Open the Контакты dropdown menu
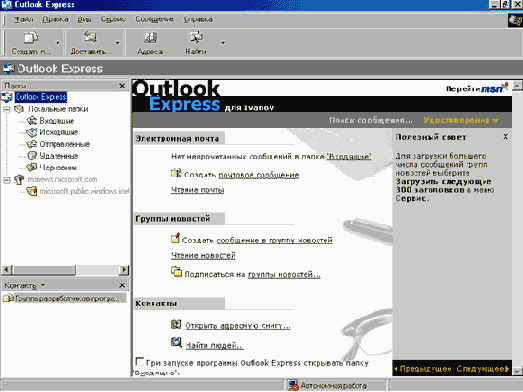 [x=43, y=285]
